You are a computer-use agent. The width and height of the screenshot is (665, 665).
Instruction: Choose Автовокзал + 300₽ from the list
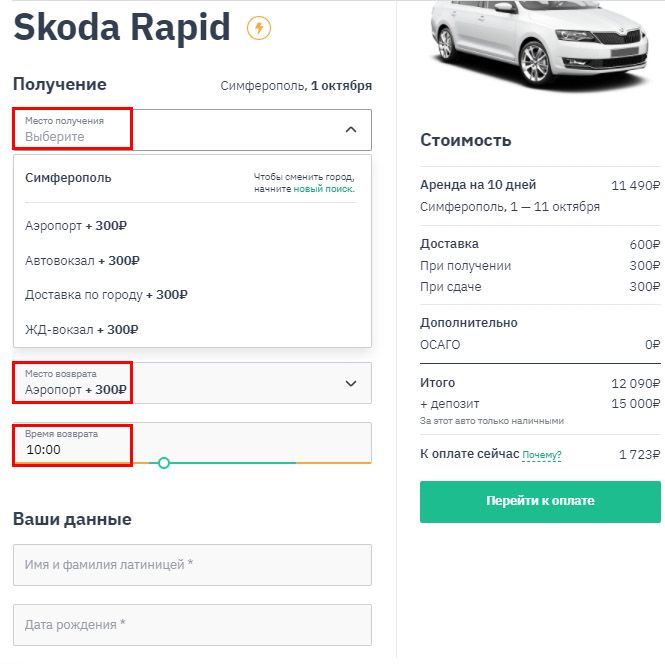point(82,261)
